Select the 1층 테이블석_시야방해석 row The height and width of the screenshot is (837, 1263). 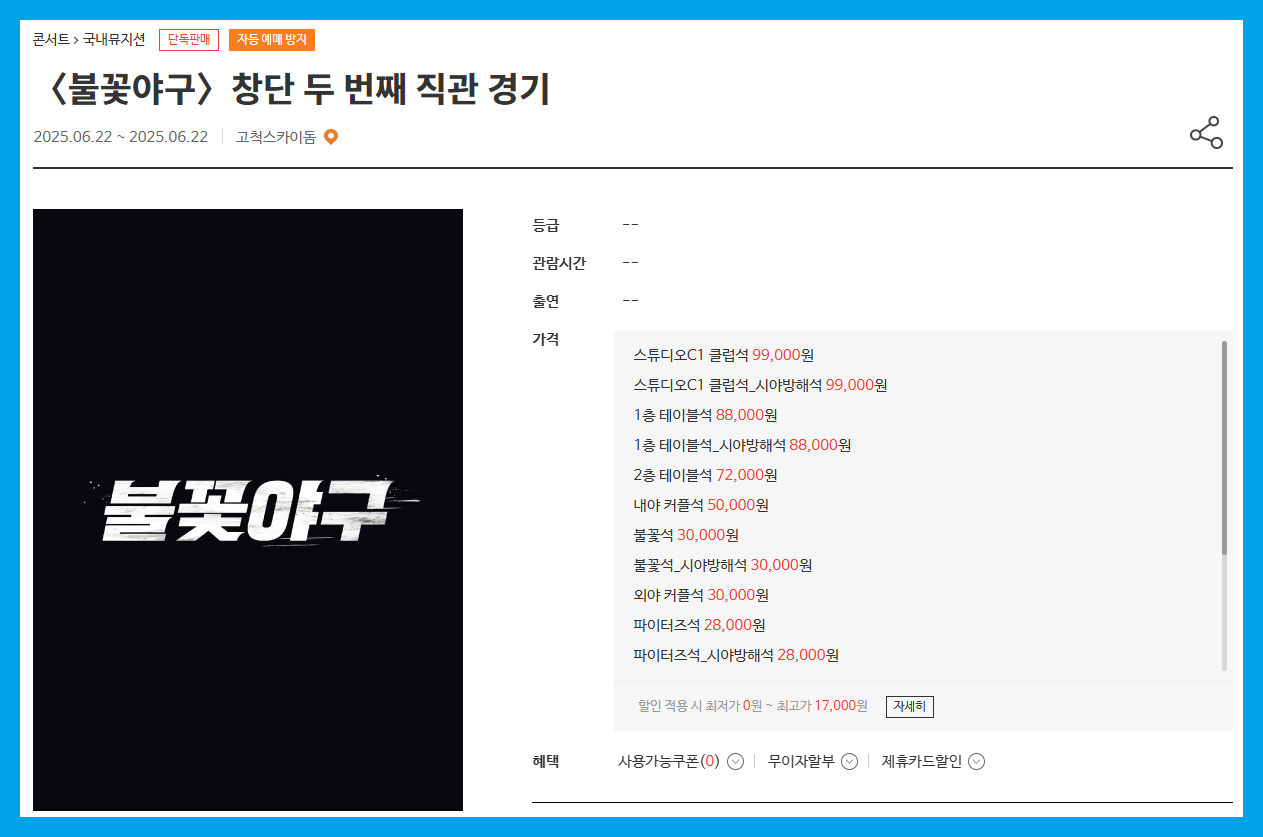[x=743, y=445]
